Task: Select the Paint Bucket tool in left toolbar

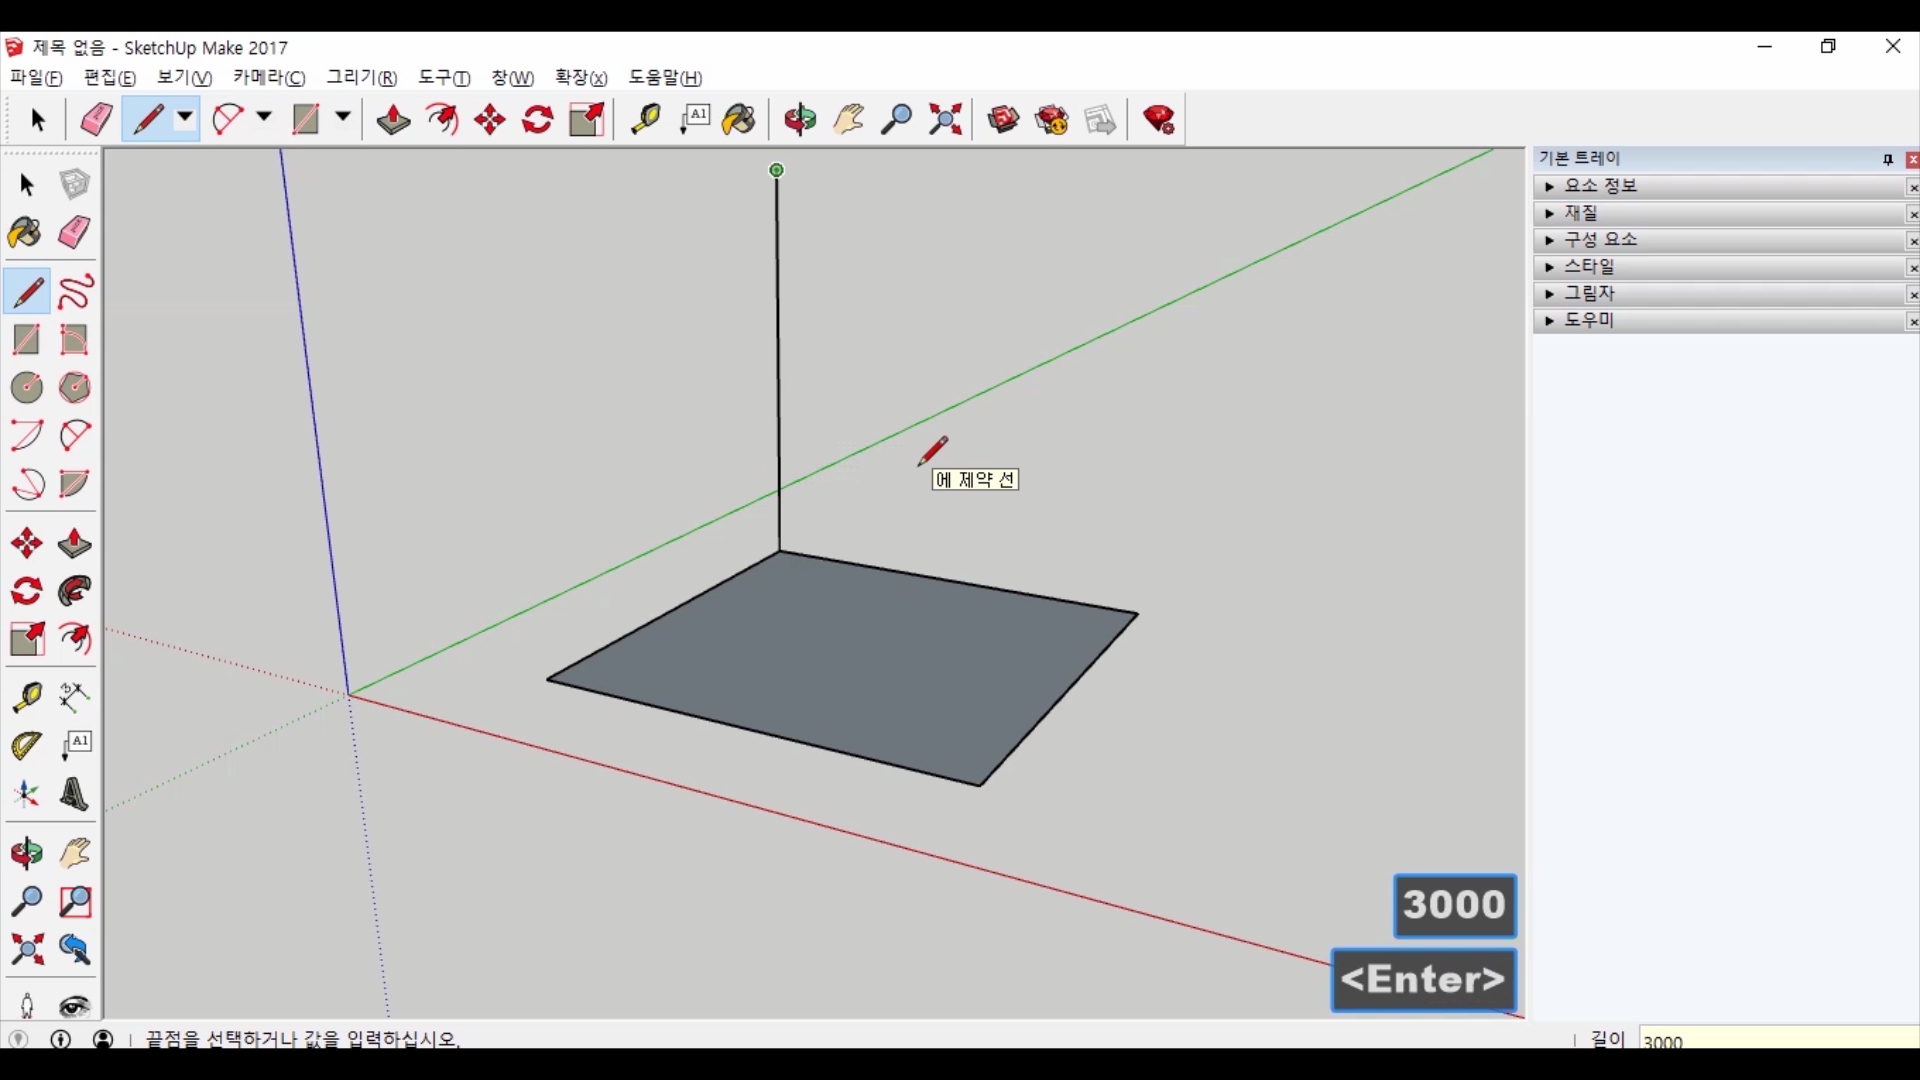Action: (25, 234)
